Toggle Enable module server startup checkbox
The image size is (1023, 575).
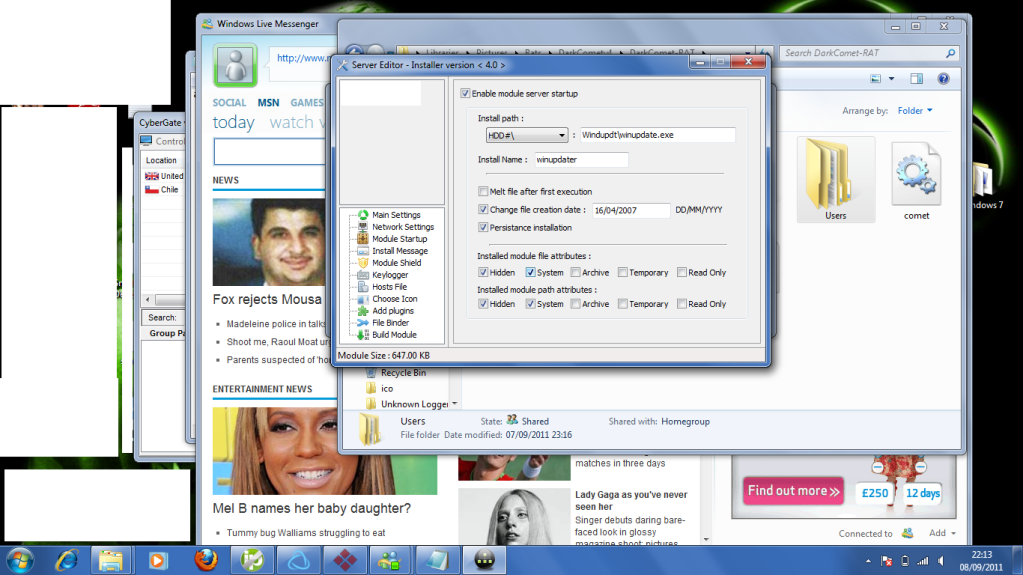(x=465, y=93)
